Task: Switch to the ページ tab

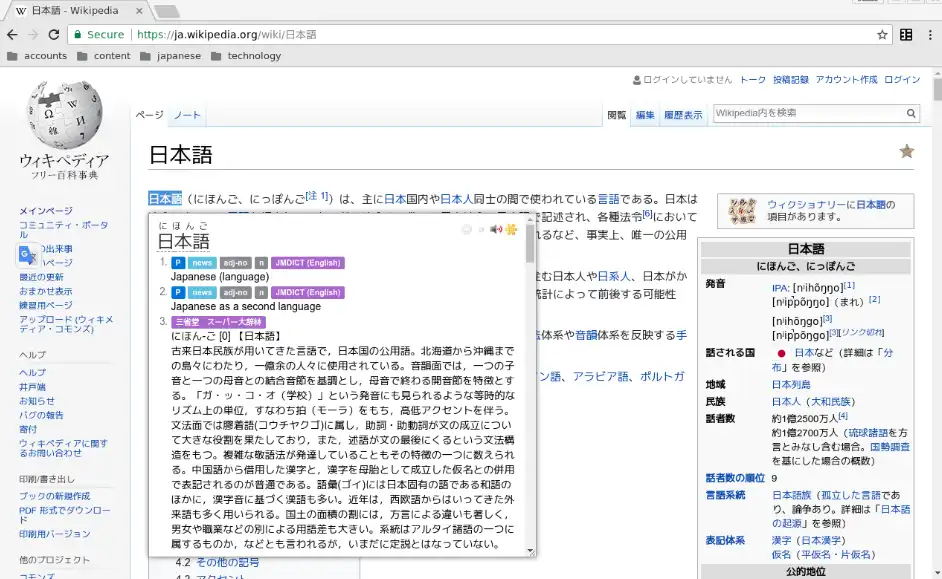Action: point(150,115)
